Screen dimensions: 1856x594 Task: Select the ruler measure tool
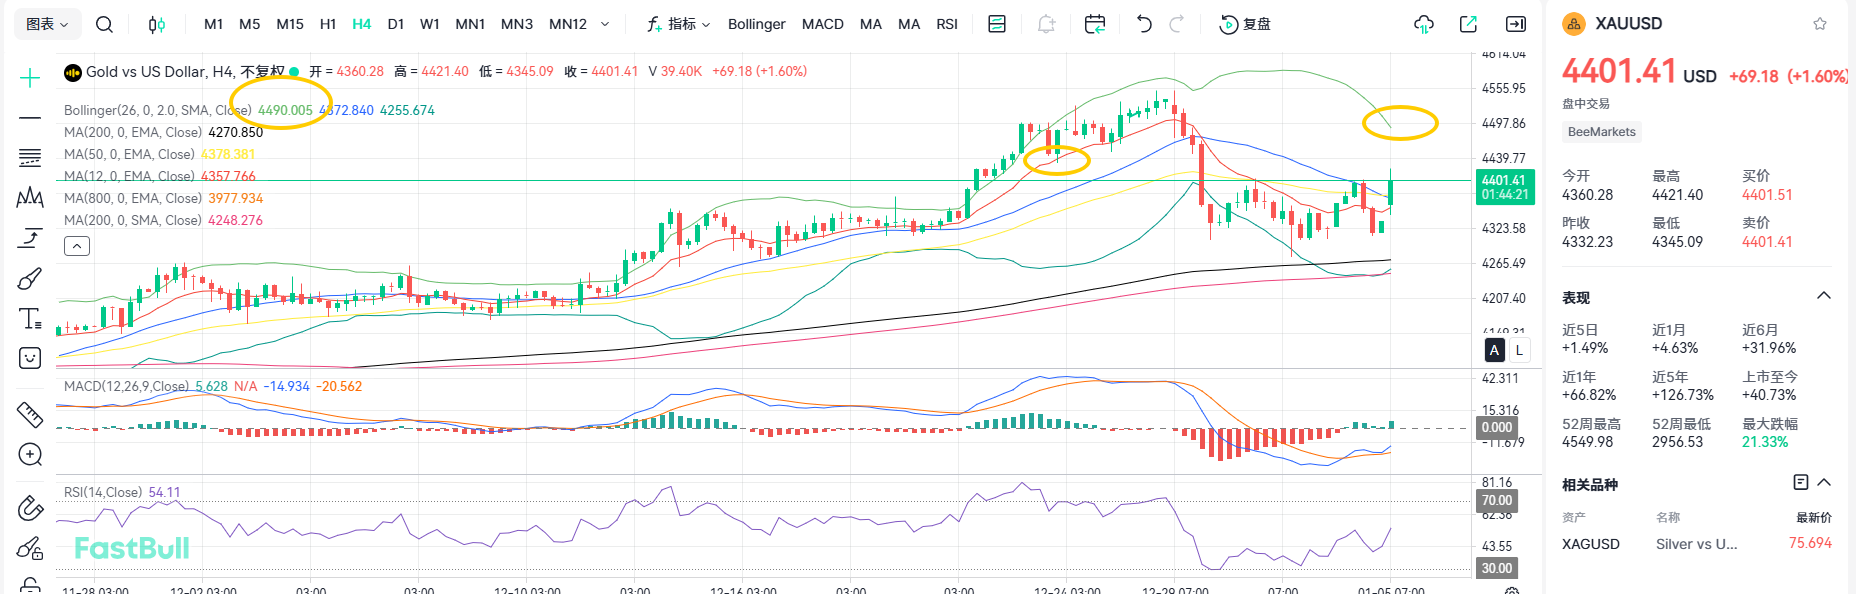tap(30, 413)
